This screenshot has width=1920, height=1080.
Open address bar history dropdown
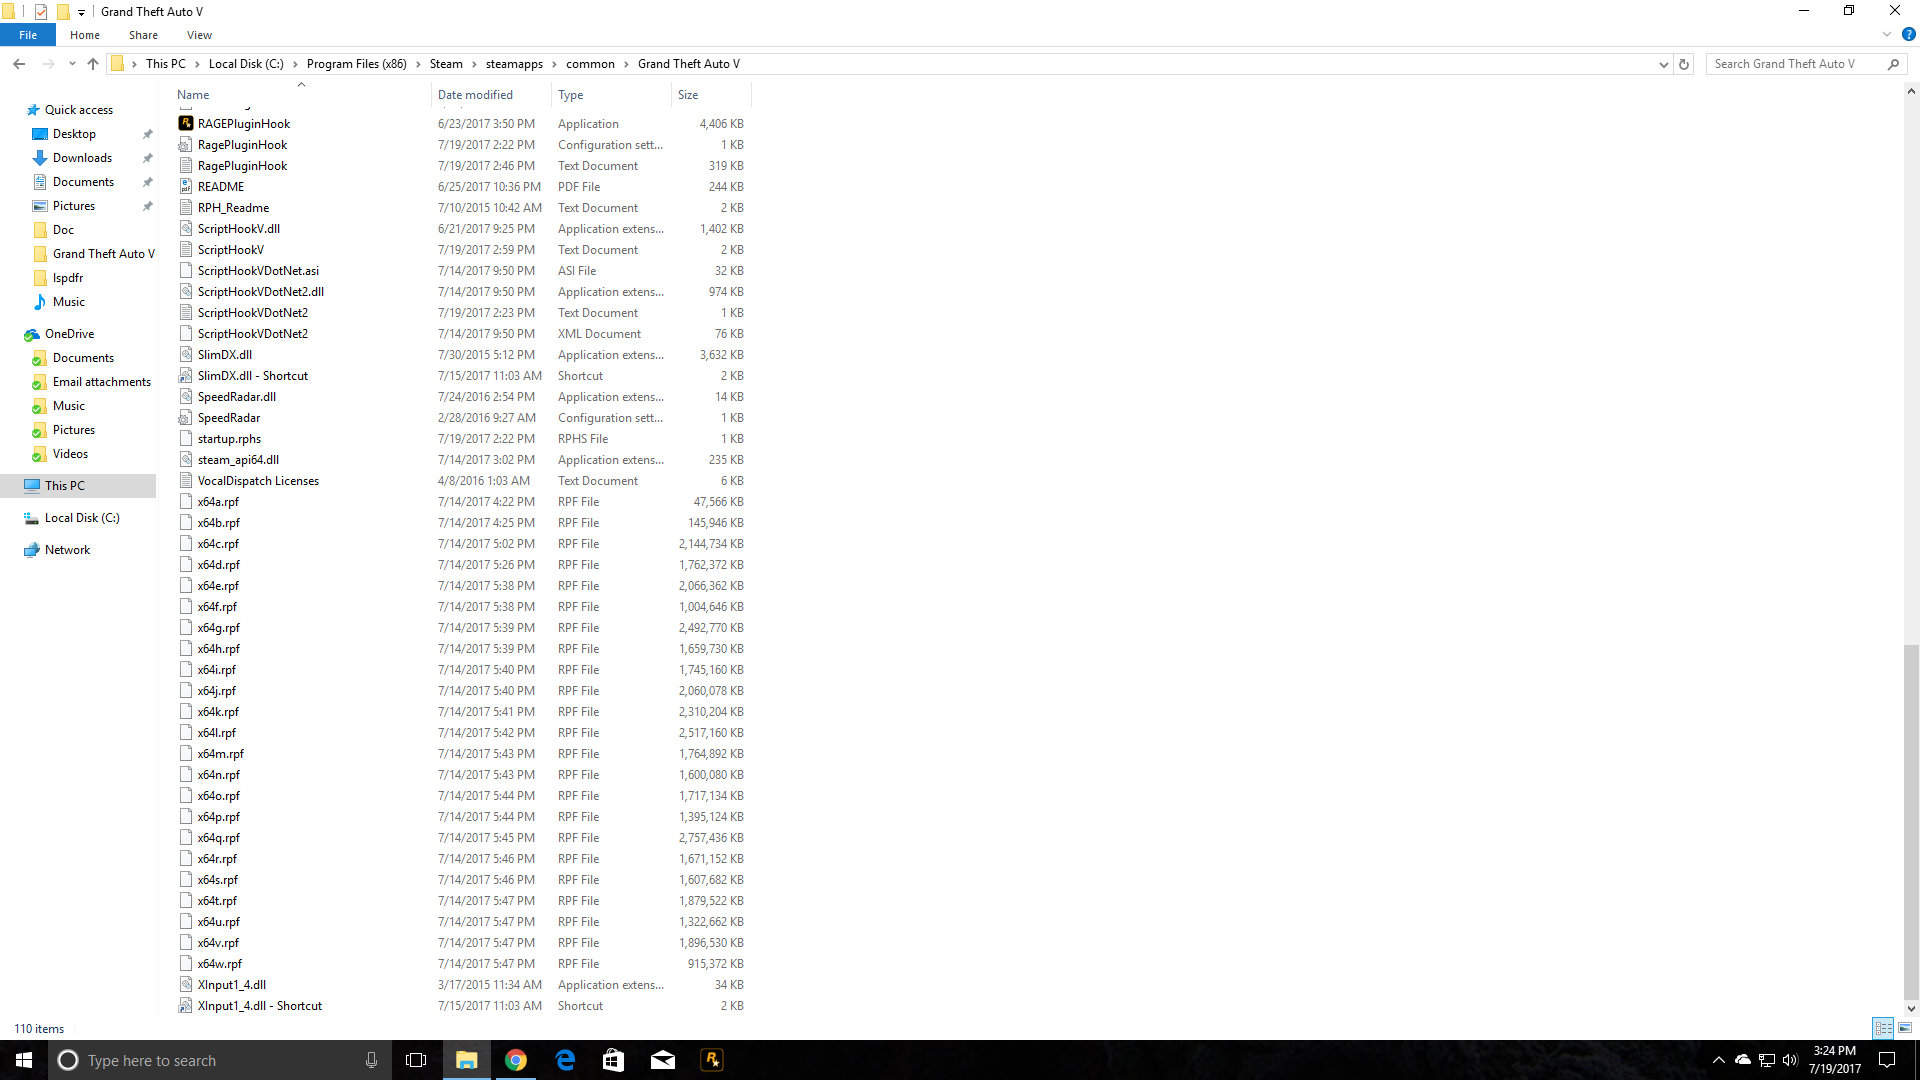1663,64
